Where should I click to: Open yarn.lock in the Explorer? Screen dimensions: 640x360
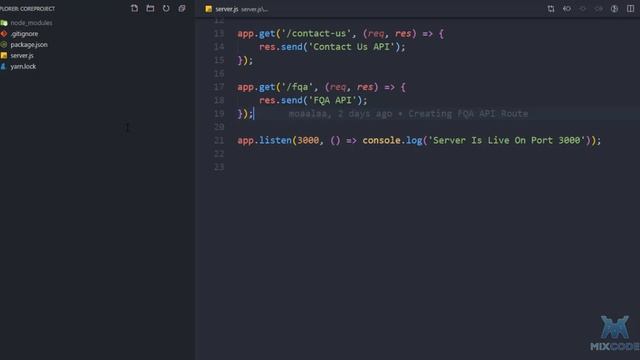coord(23,66)
